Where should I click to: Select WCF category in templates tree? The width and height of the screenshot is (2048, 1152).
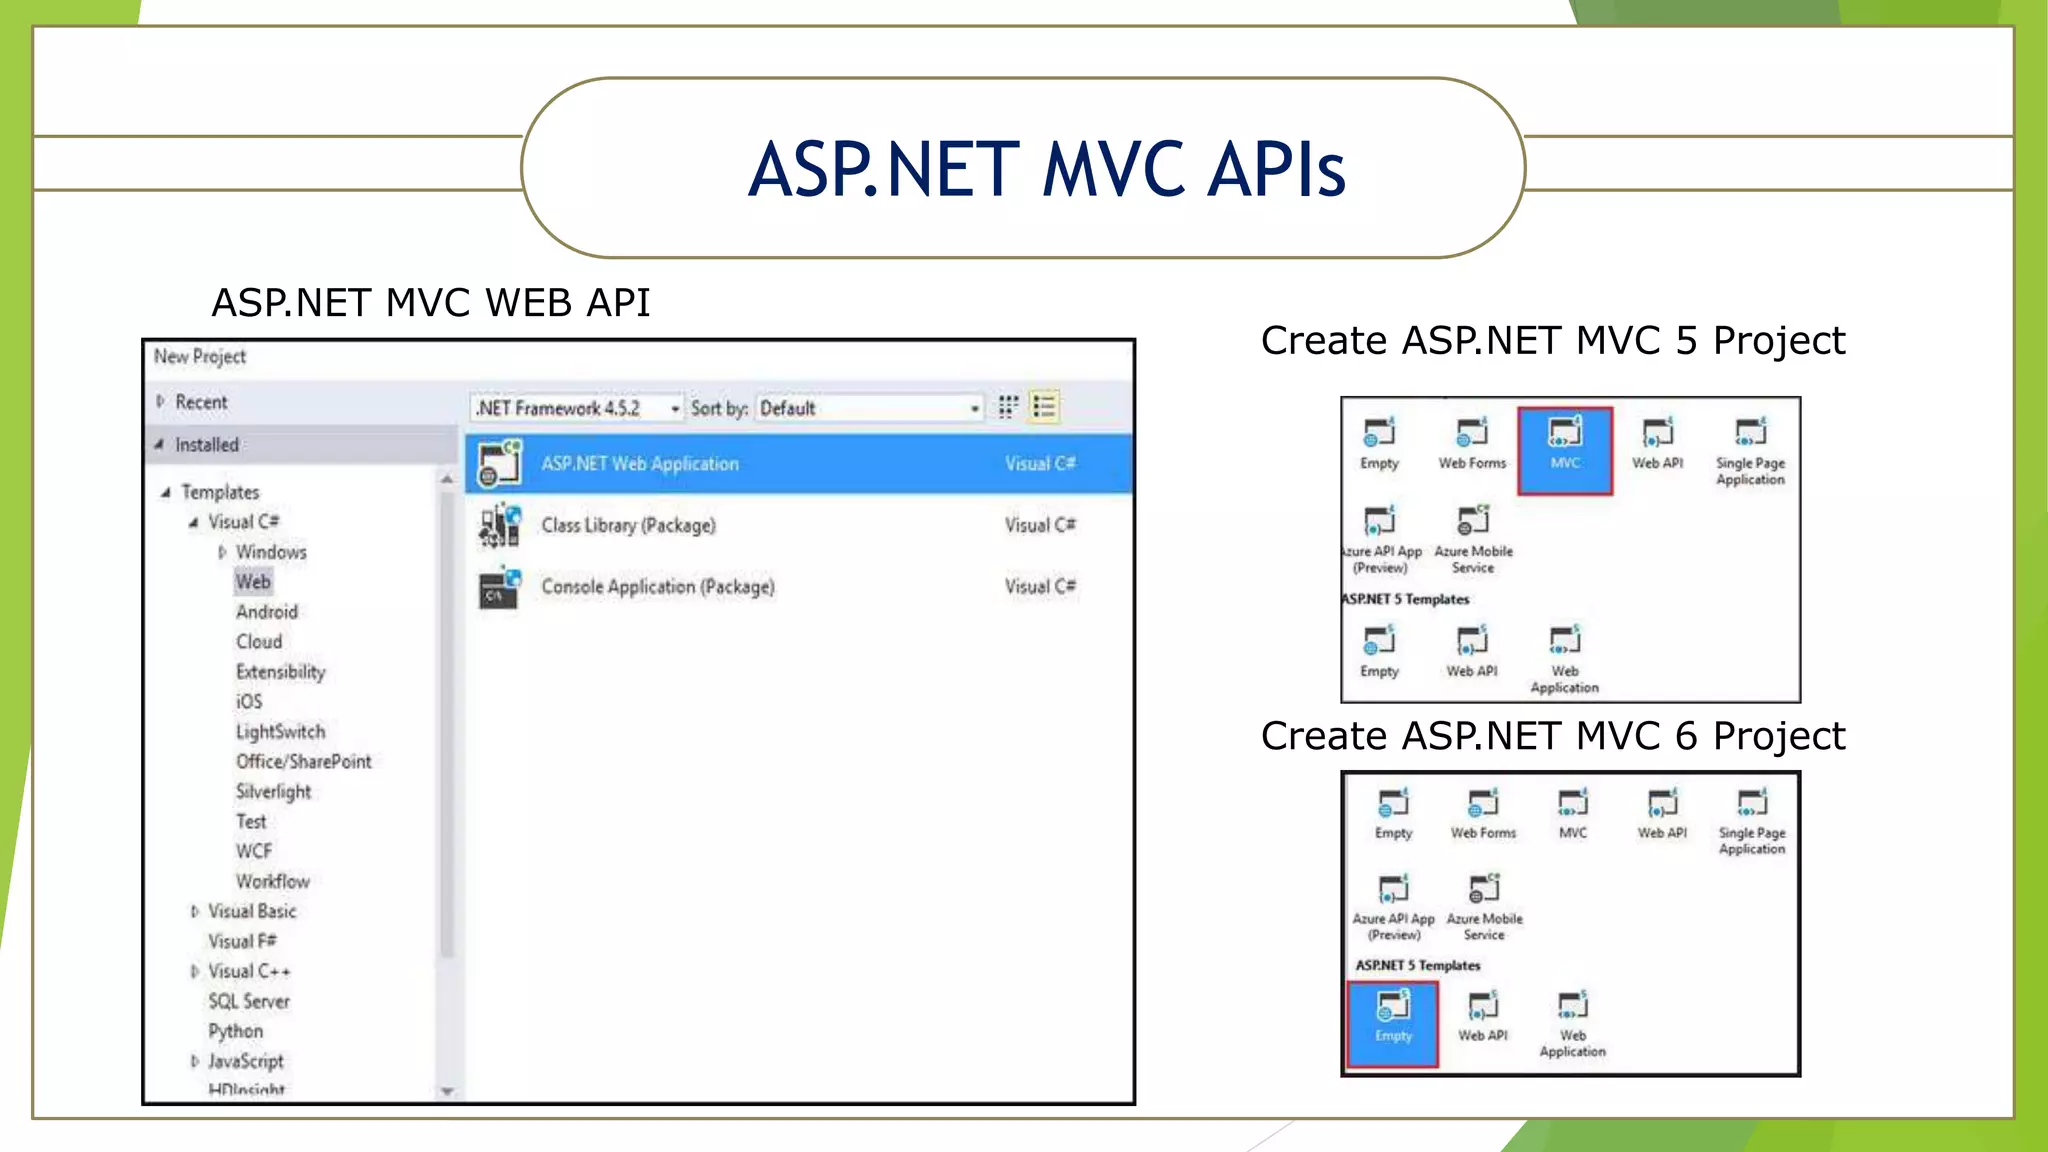coord(254,851)
